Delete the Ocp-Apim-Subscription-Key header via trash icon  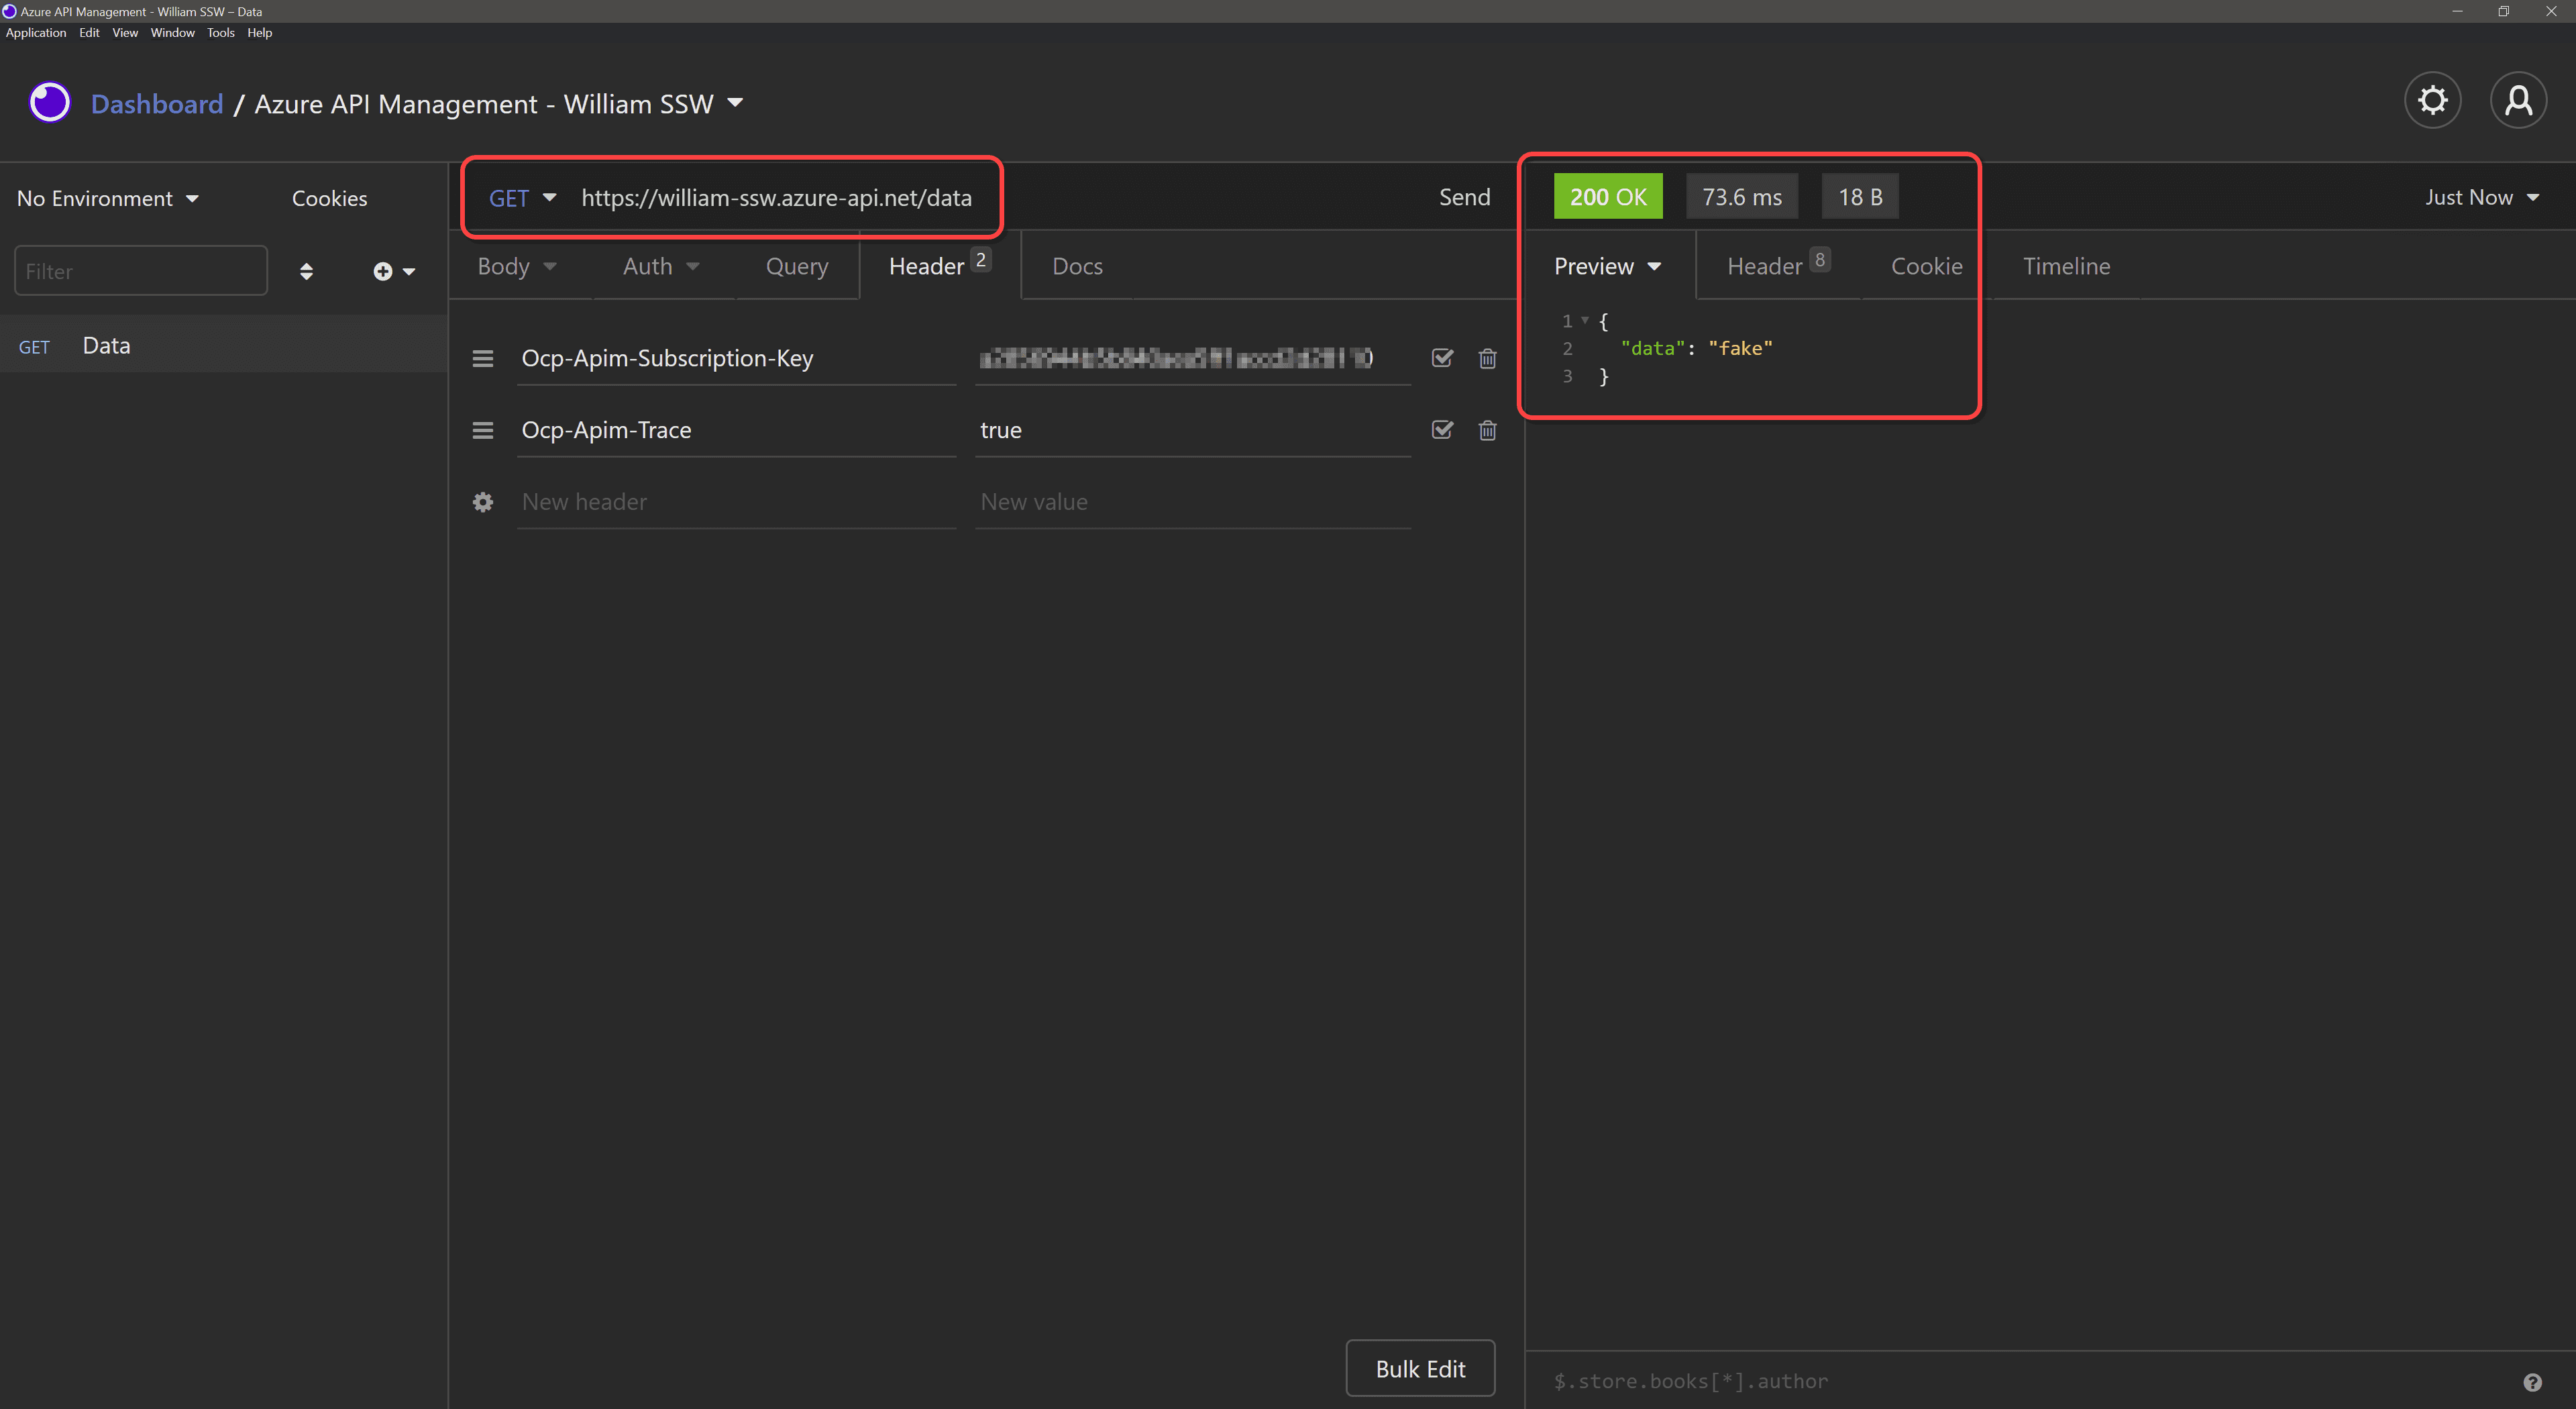[x=1487, y=359]
